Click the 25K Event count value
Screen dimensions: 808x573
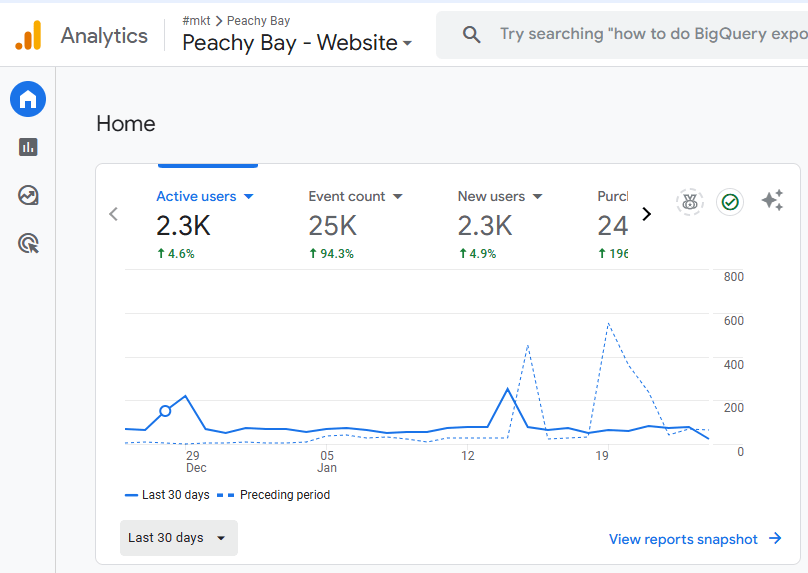[x=332, y=226]
